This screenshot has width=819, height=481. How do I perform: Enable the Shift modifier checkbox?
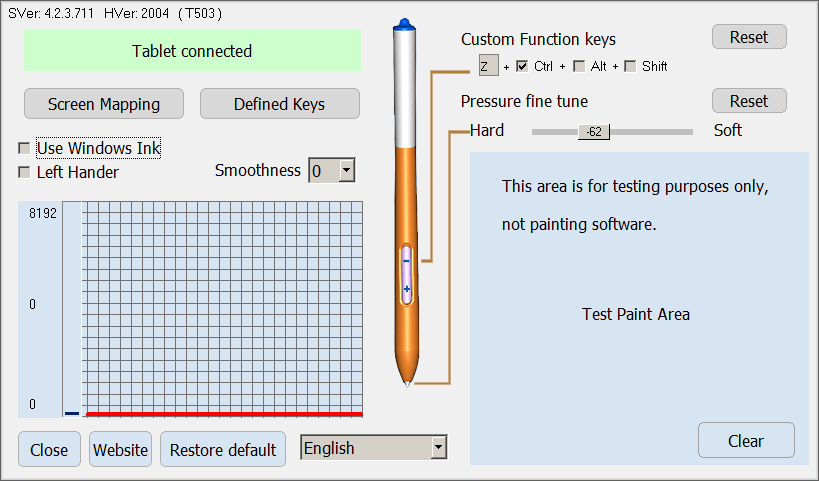(x=629, y=66)
